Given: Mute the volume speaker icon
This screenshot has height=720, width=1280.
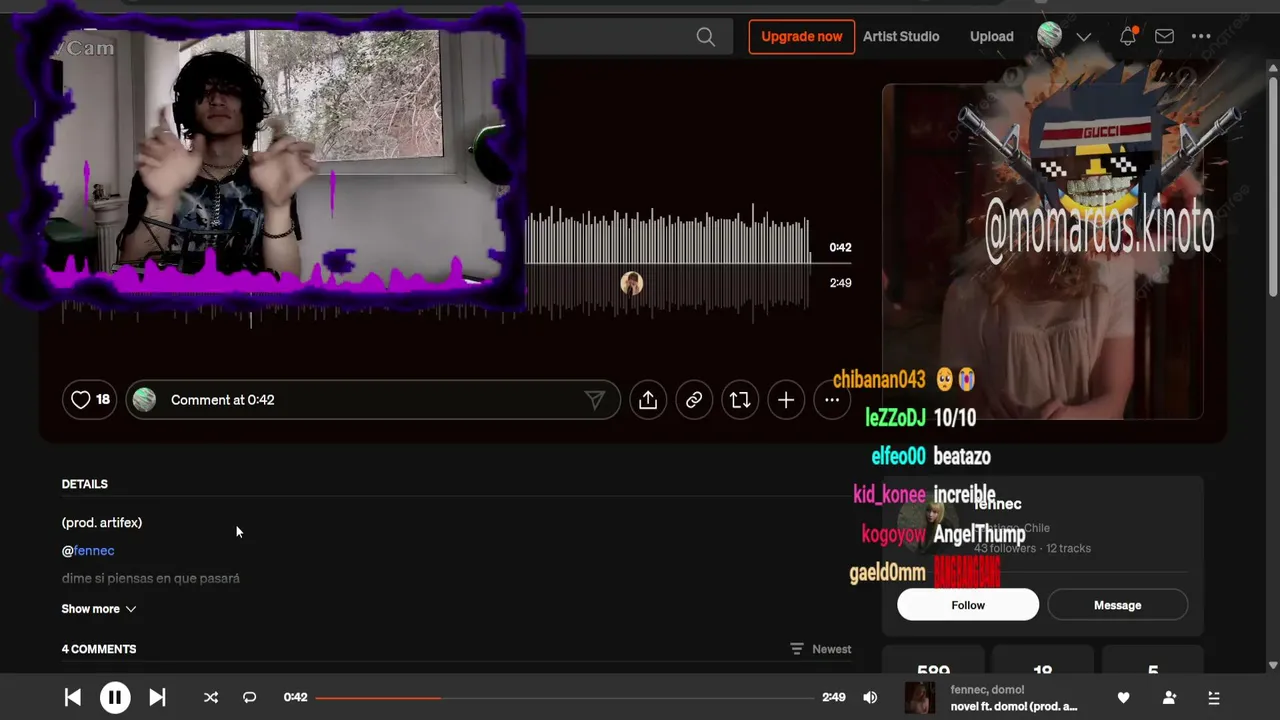Looking at the screenshot, I should (870, 698).
